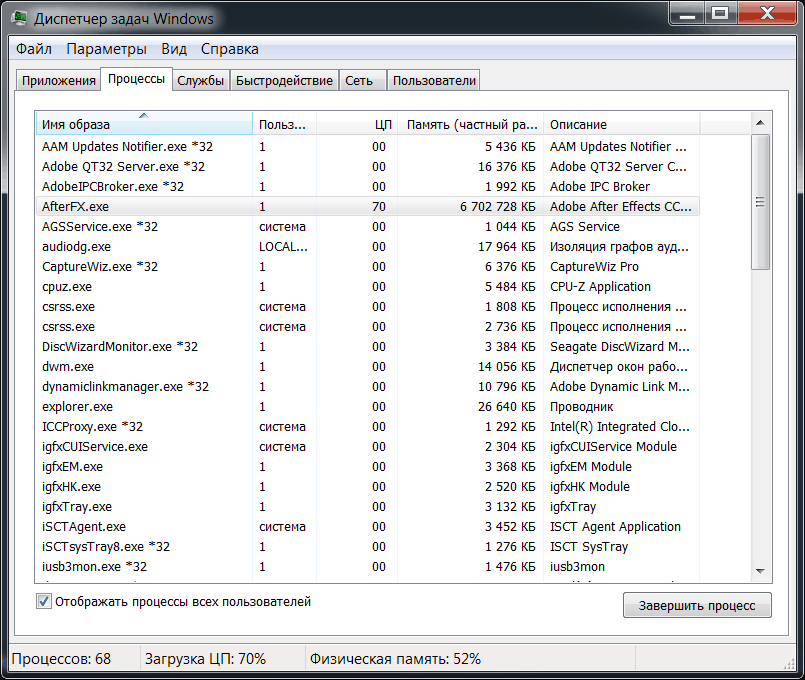Sort by the Польз... column header
Viewport: 805px width, 680px height.
point(284,124)
